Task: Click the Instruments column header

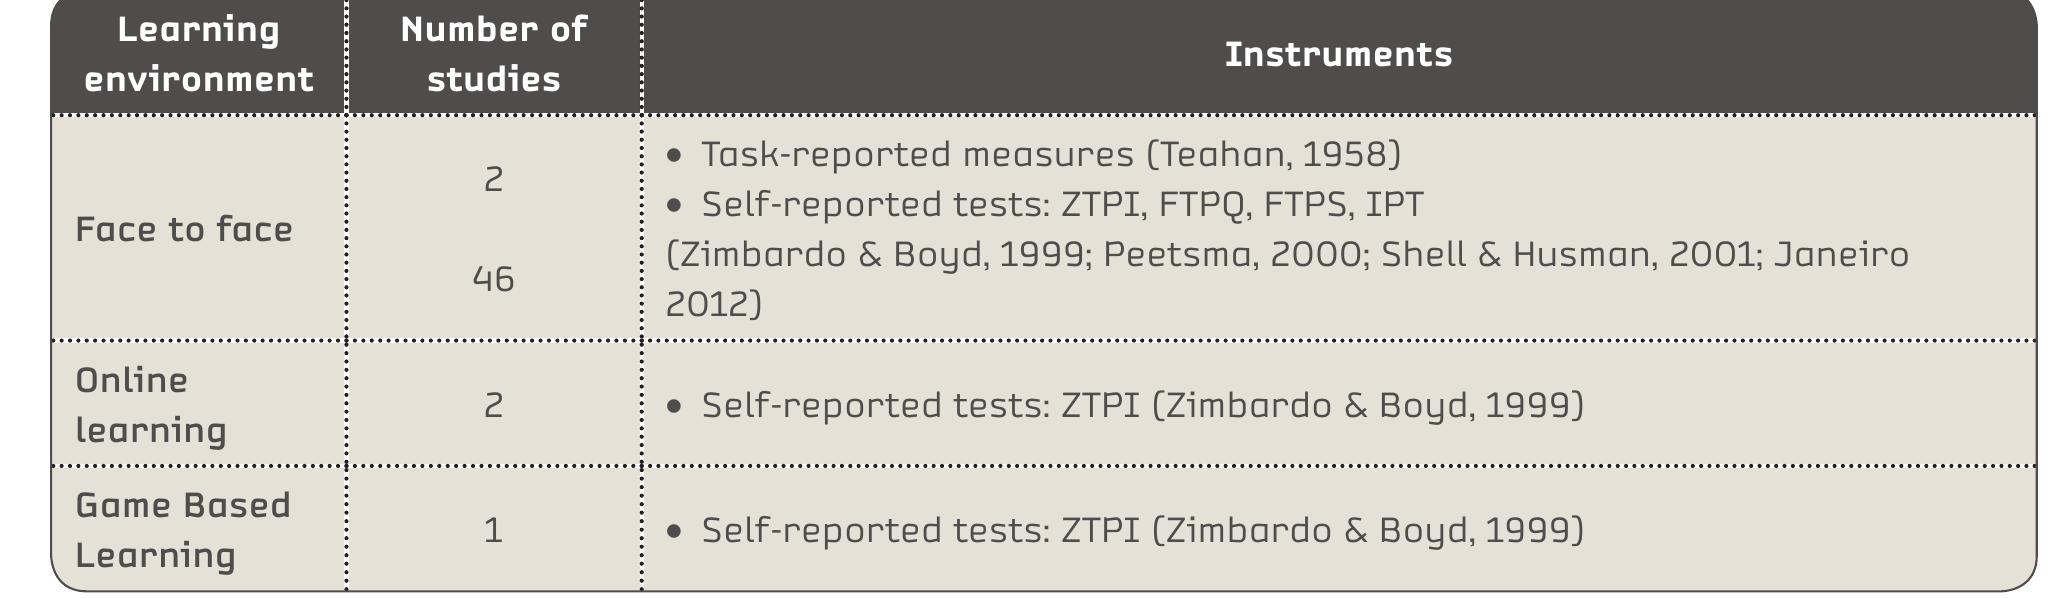Action: click(1338, 54)
